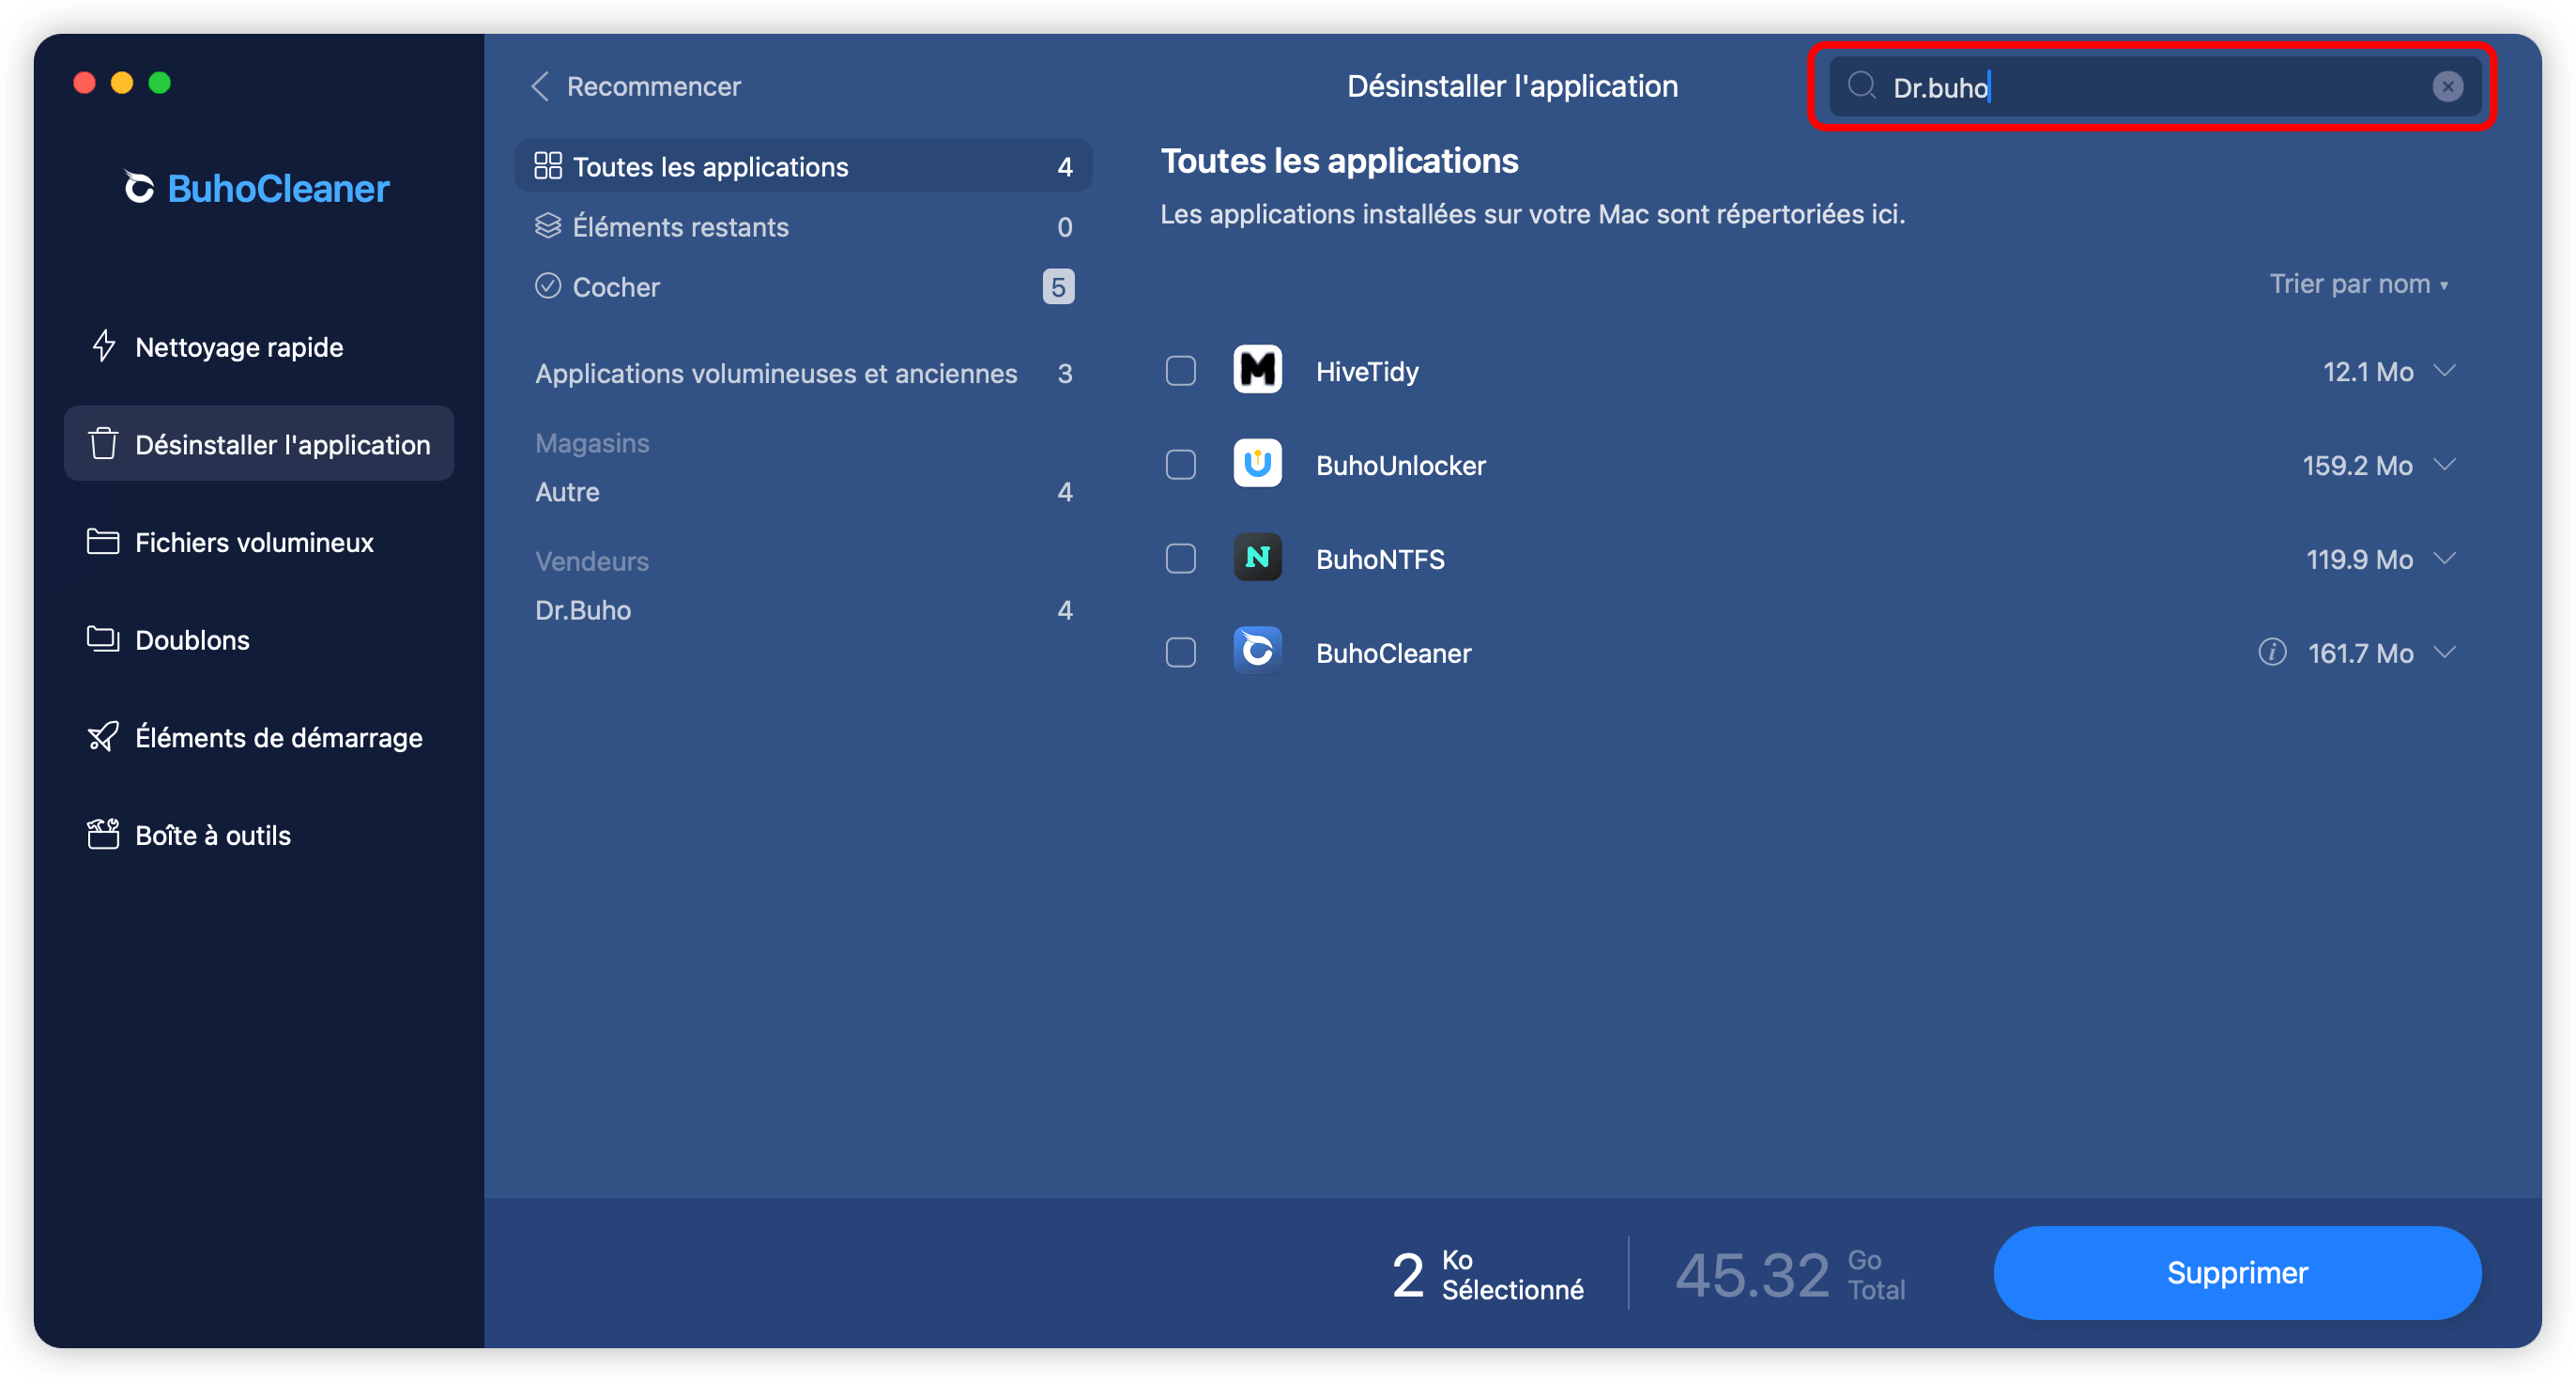
Task: Click the BuhoUnlocker app name
Action: [x=1400, y=465]
